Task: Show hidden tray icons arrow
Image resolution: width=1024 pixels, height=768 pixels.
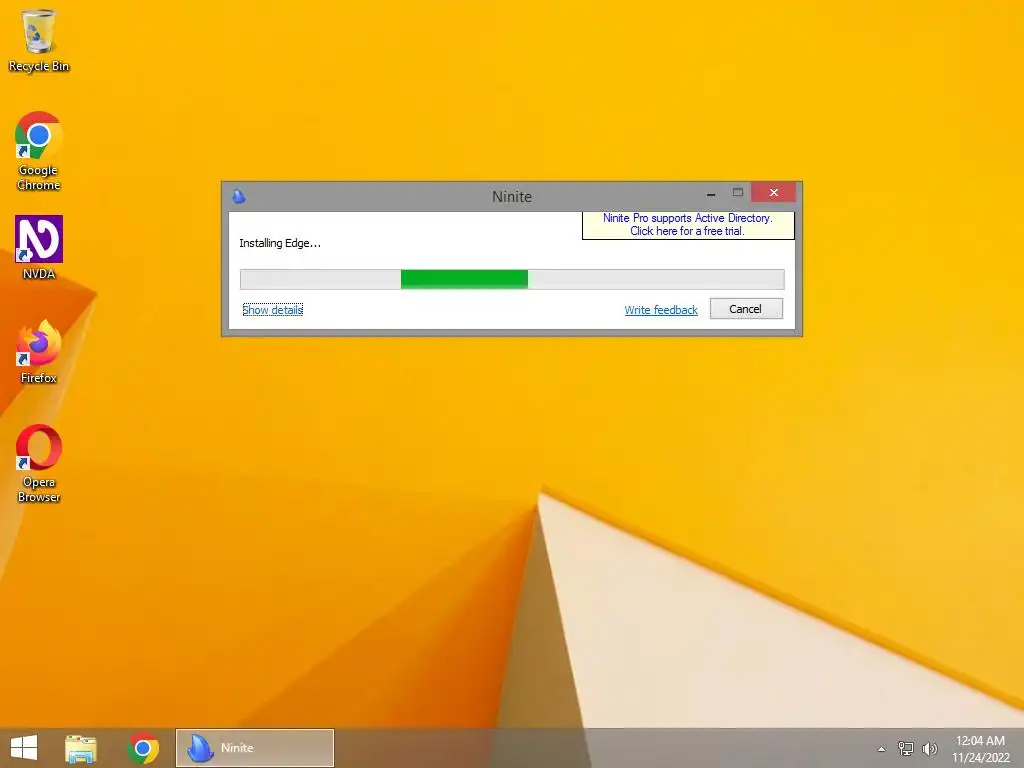Action: click(881, 749)
